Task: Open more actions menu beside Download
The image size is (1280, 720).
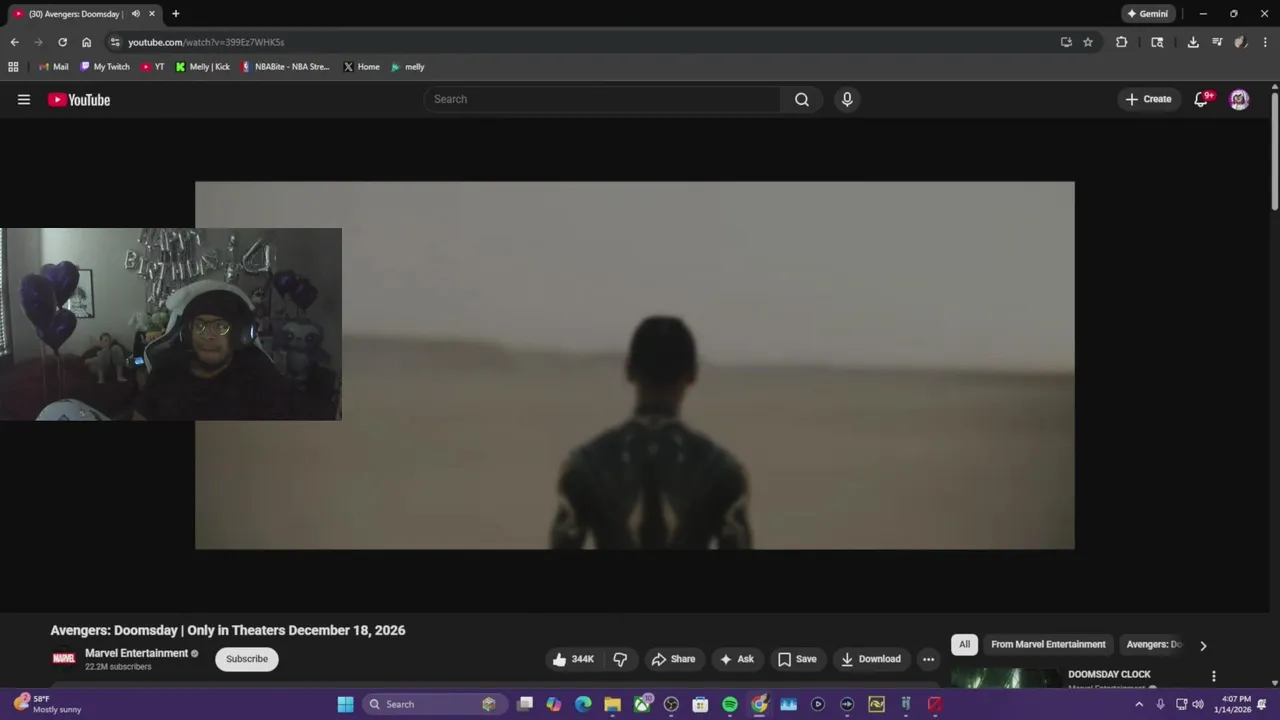Action: [x=928, y=659]
